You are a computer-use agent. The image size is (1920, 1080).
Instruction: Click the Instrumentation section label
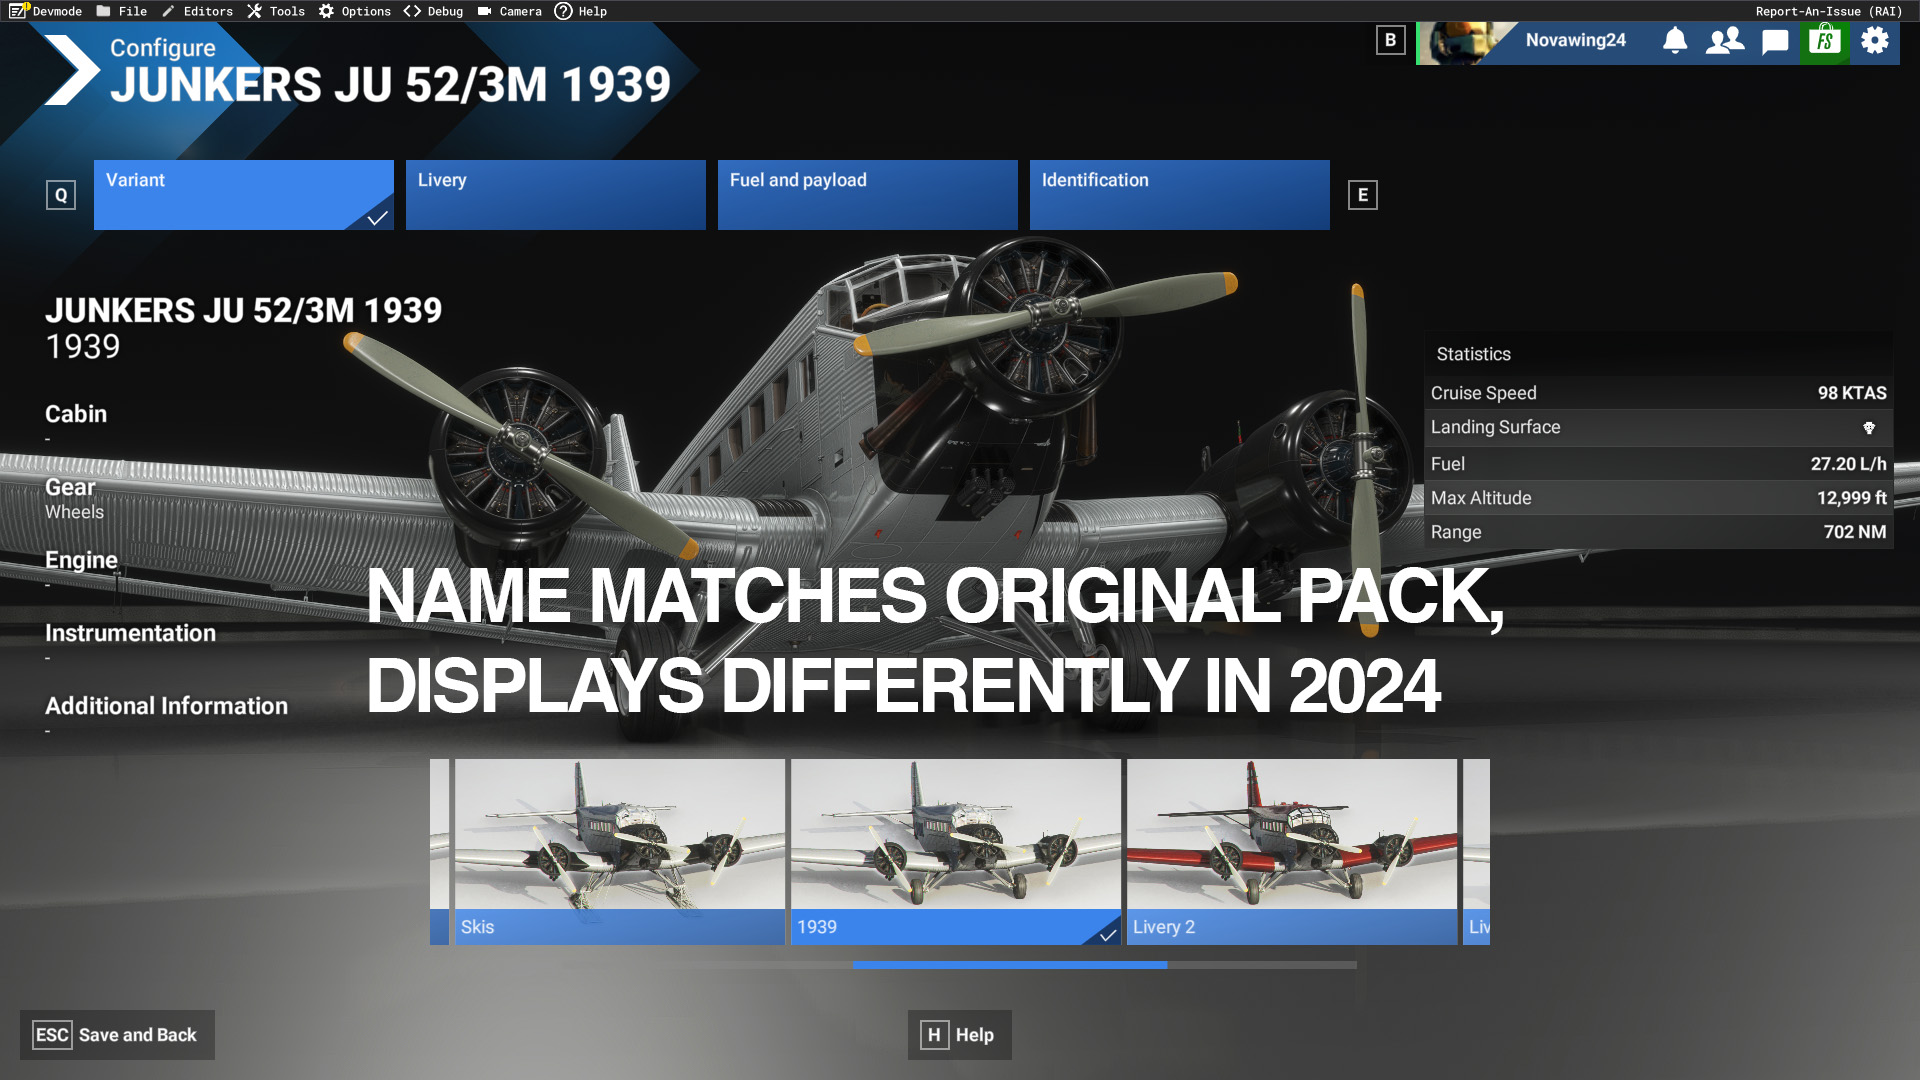130,633
